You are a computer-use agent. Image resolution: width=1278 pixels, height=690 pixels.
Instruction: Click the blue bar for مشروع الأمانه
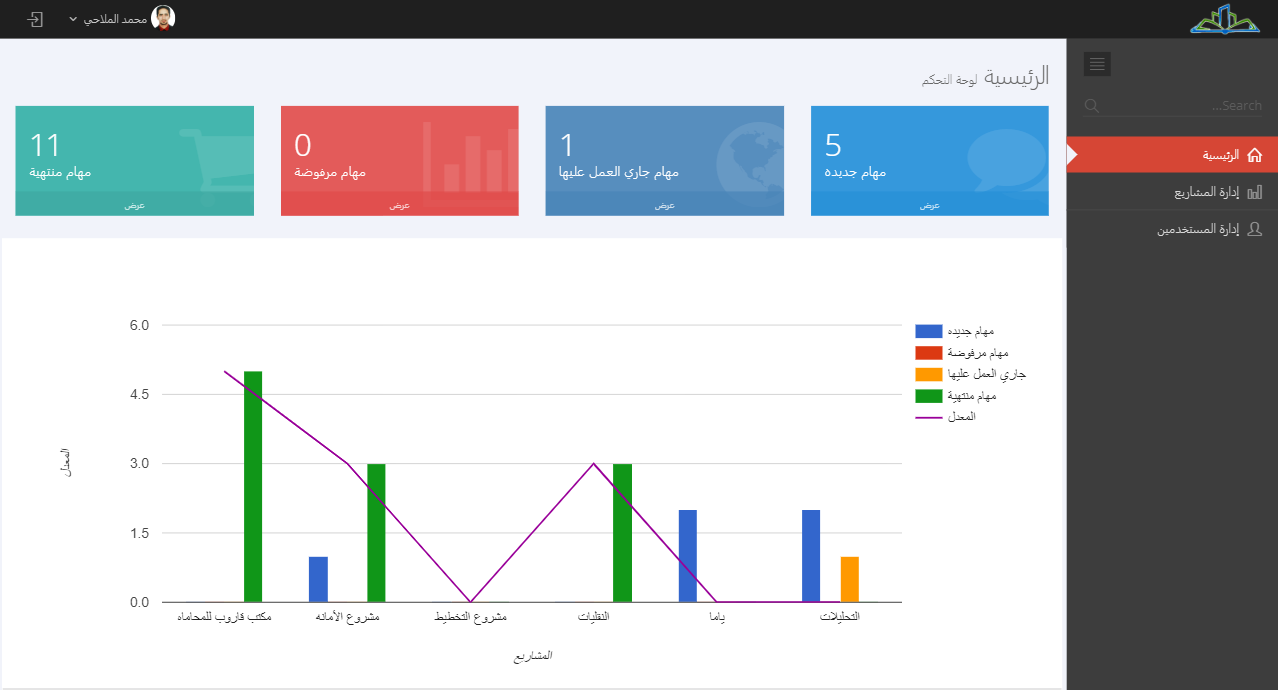[318, 580]
